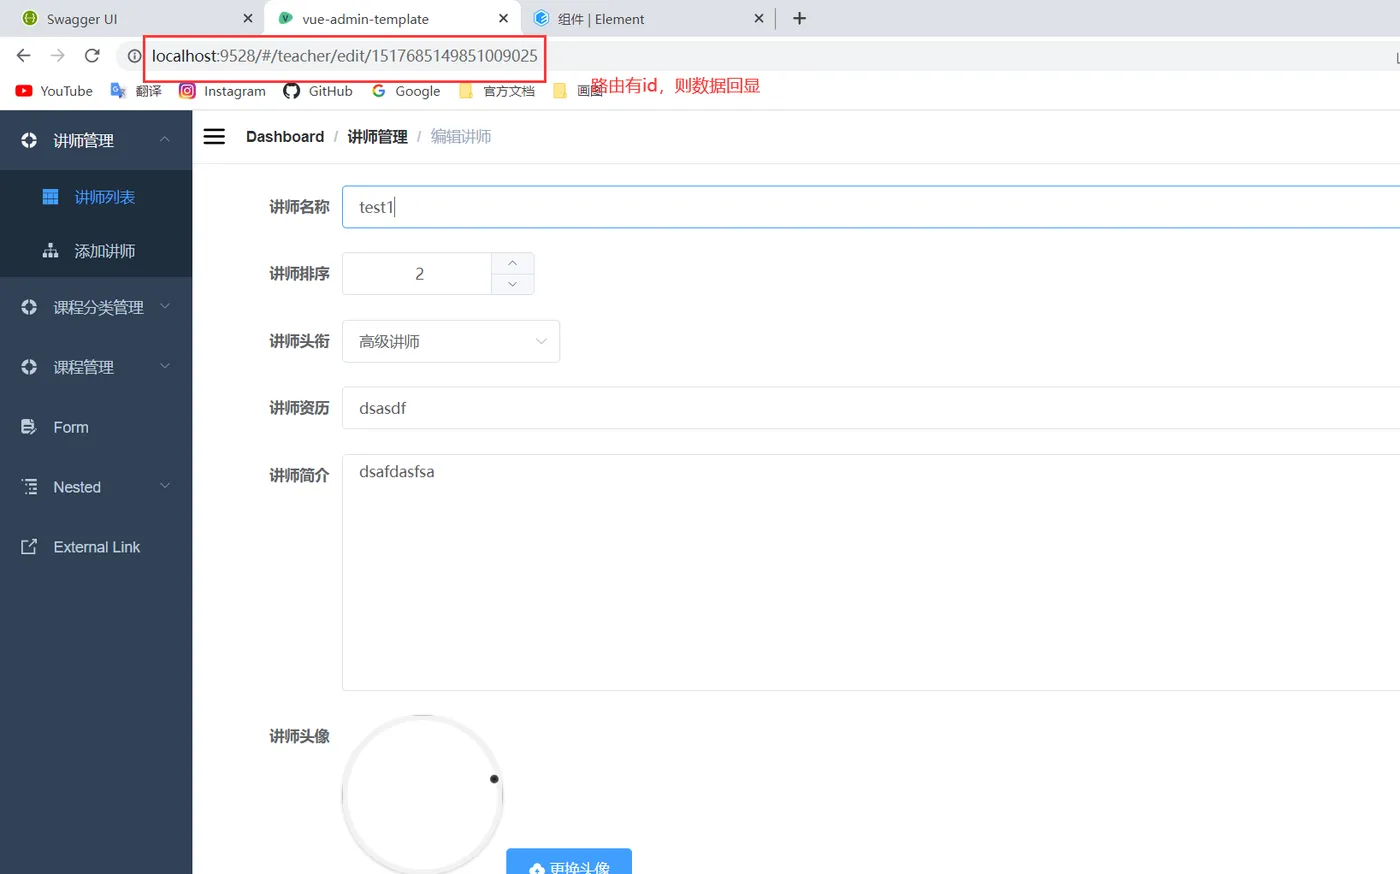Screen dimensions: 1400x874
Task: Click the External Link icon
Action: click(29, 547)
